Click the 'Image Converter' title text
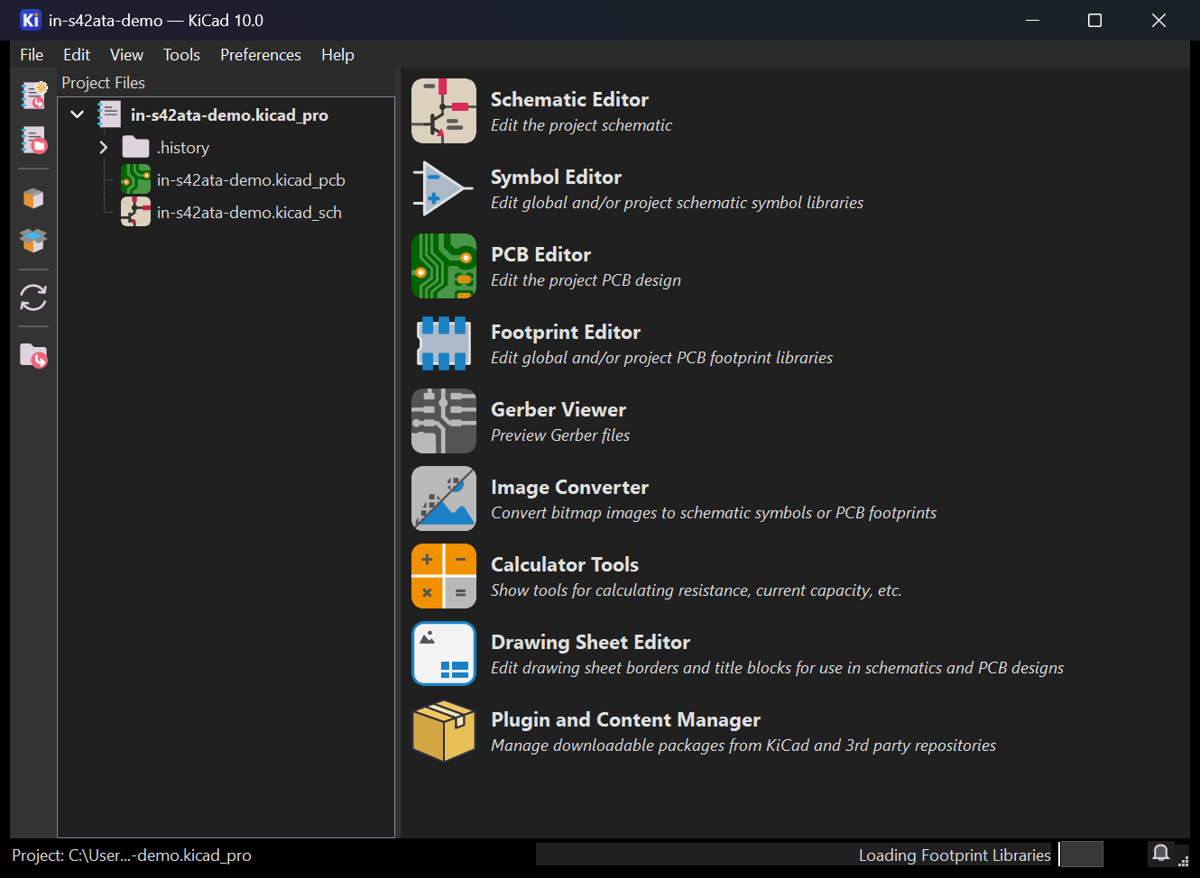This screenshot has height=878, width=1200. point(570,487)
